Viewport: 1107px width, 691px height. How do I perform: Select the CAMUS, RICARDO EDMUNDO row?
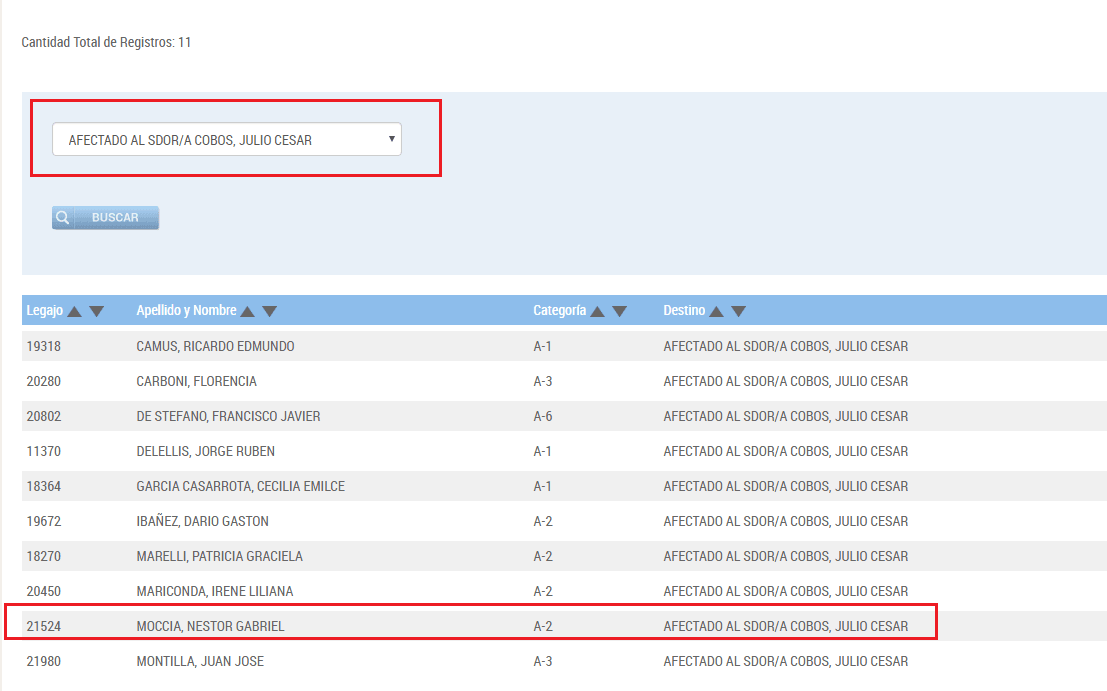(x=215, y=347)
